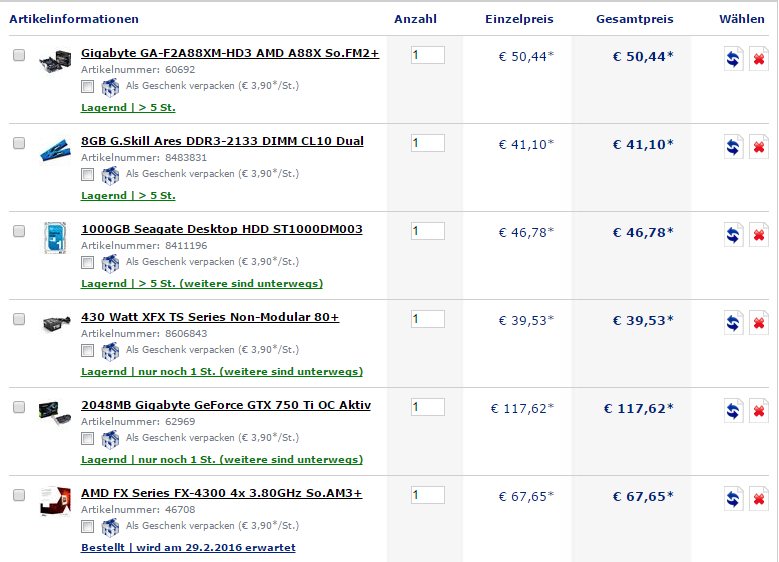Delete 1000GB Seagate HDD from cart

[759, 235]
